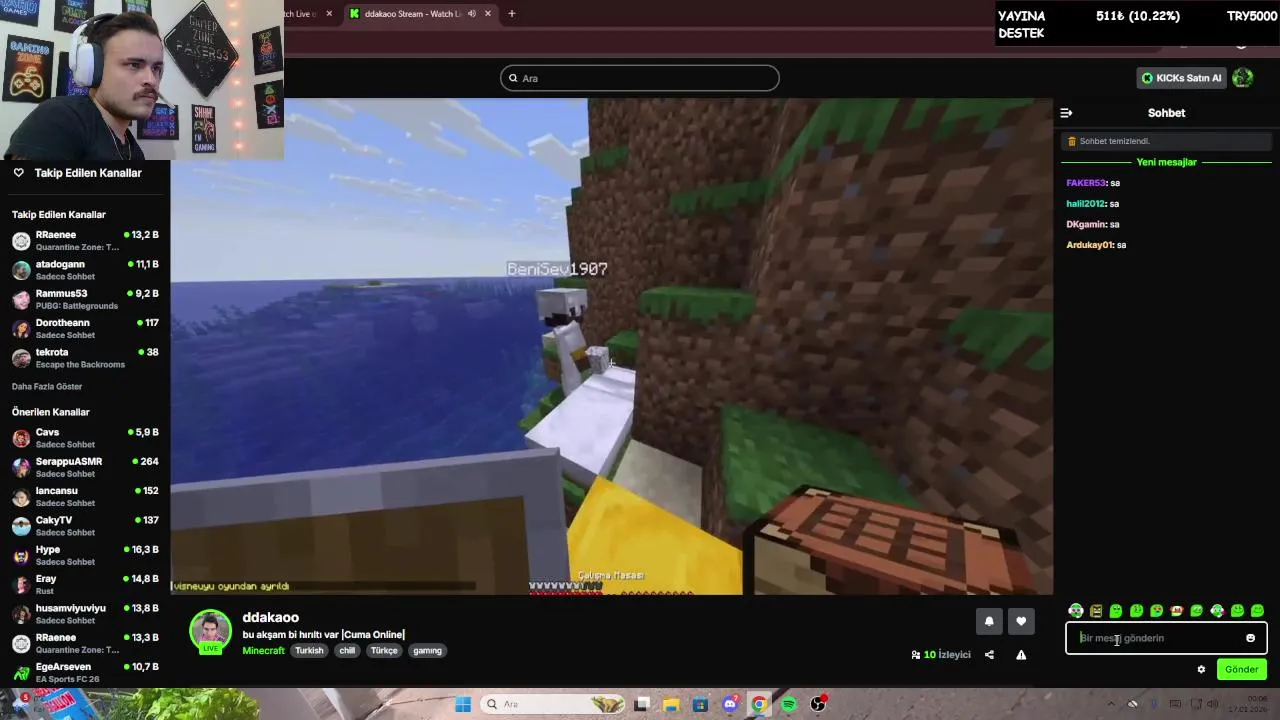Focus the Kick search field Ara
The width and height of the screenshot is (1280, 720).
pyautogui.click(x=640, y=78)
